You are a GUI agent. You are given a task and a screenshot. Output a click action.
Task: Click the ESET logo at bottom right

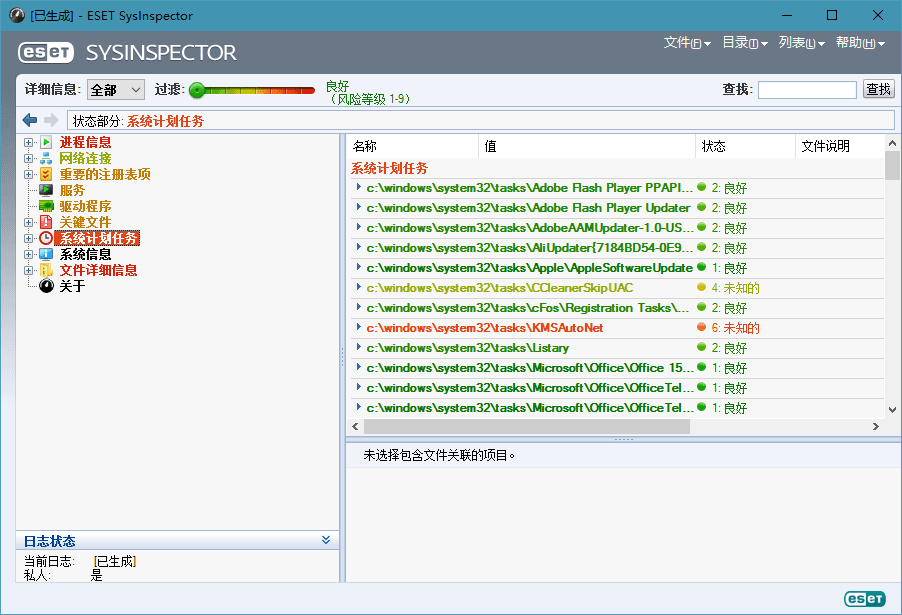(x=864, y=599)
